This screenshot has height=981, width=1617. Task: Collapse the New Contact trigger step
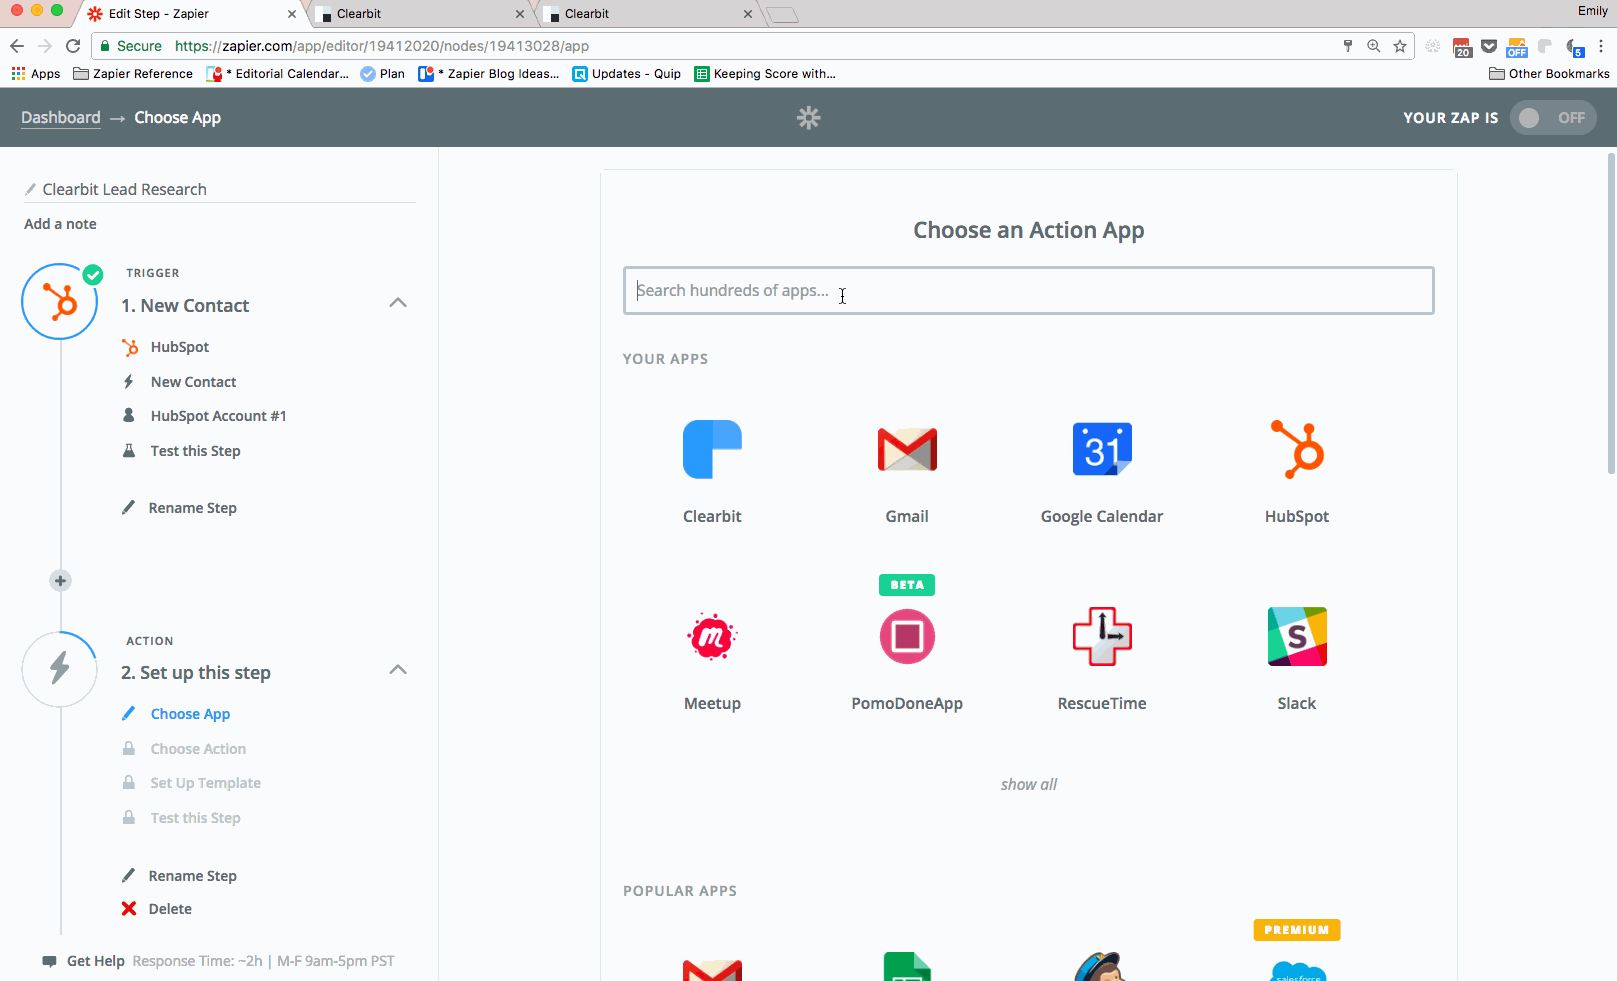pos(398,303)
